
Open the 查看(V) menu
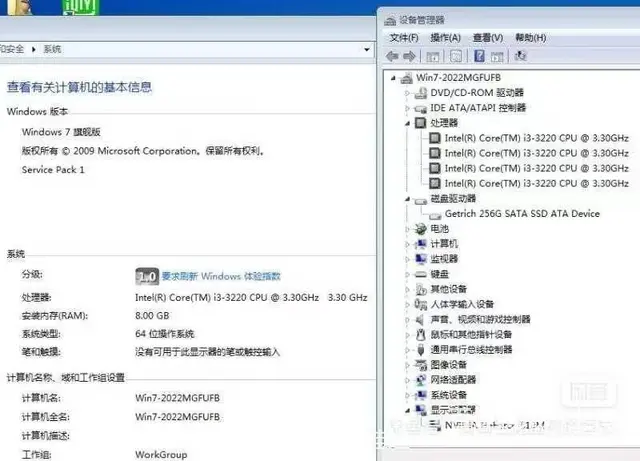pos(488,38)
